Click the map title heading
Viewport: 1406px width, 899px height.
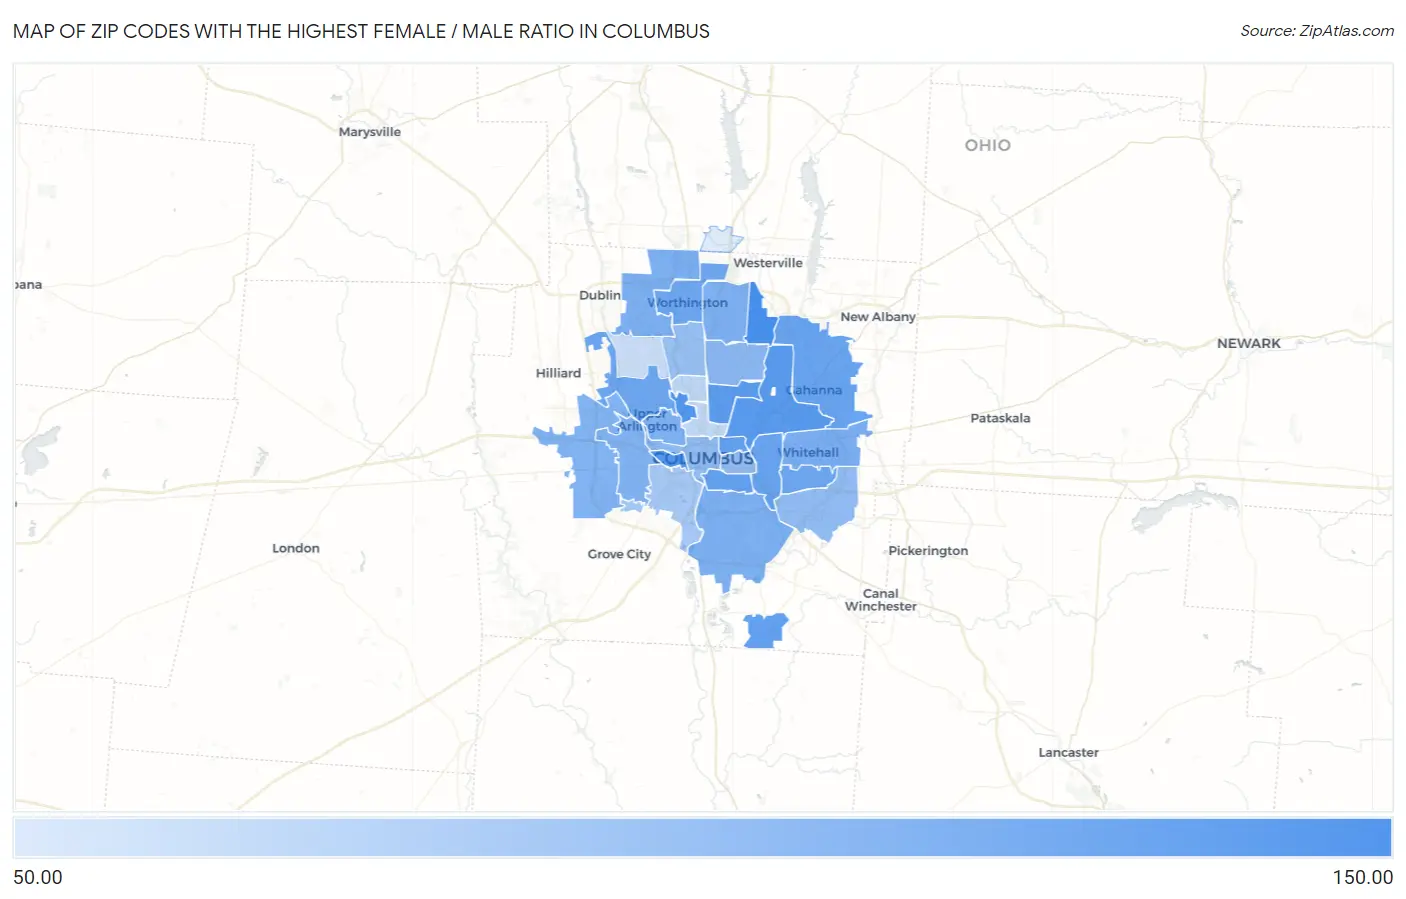[x=361, y=31]
